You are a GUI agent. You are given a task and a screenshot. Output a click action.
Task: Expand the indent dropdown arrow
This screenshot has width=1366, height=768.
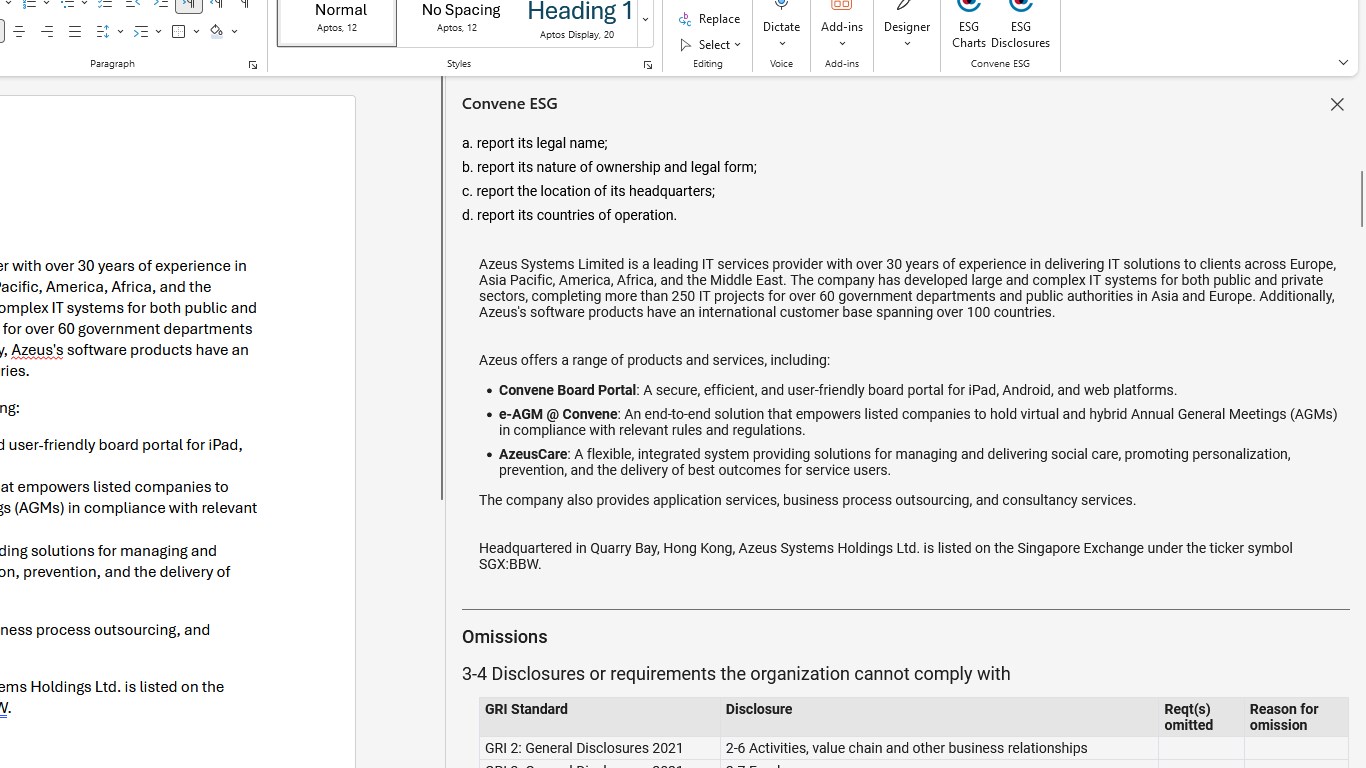click(158, 32)
